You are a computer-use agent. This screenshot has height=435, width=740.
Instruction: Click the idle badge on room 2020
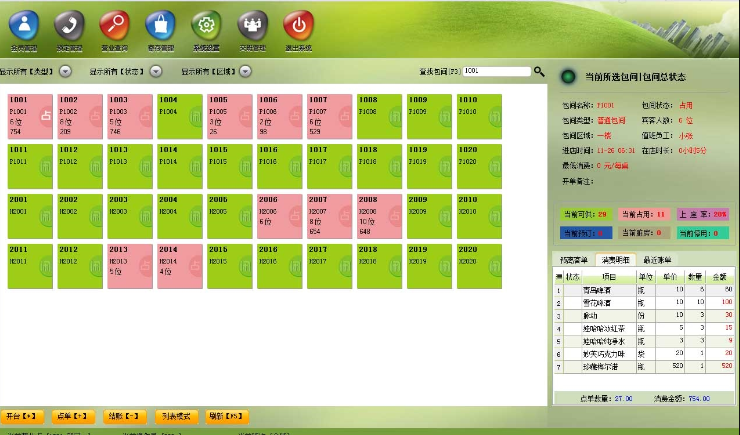point(495,266)
